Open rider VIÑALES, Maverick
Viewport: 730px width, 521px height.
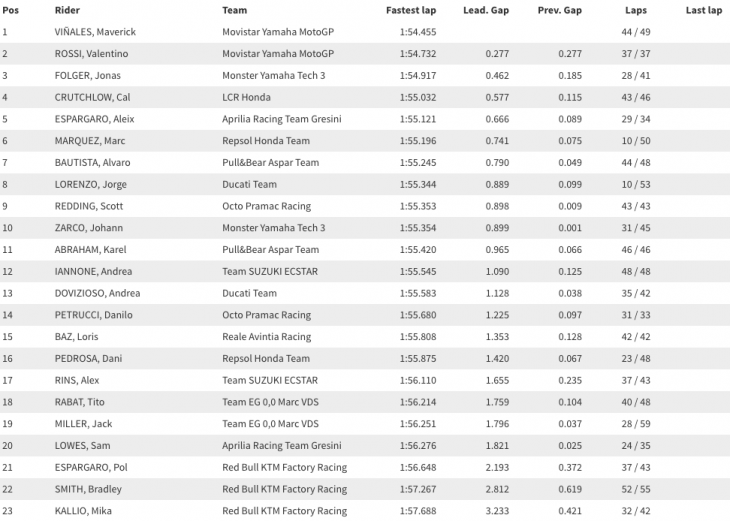(x=95, y=32)
